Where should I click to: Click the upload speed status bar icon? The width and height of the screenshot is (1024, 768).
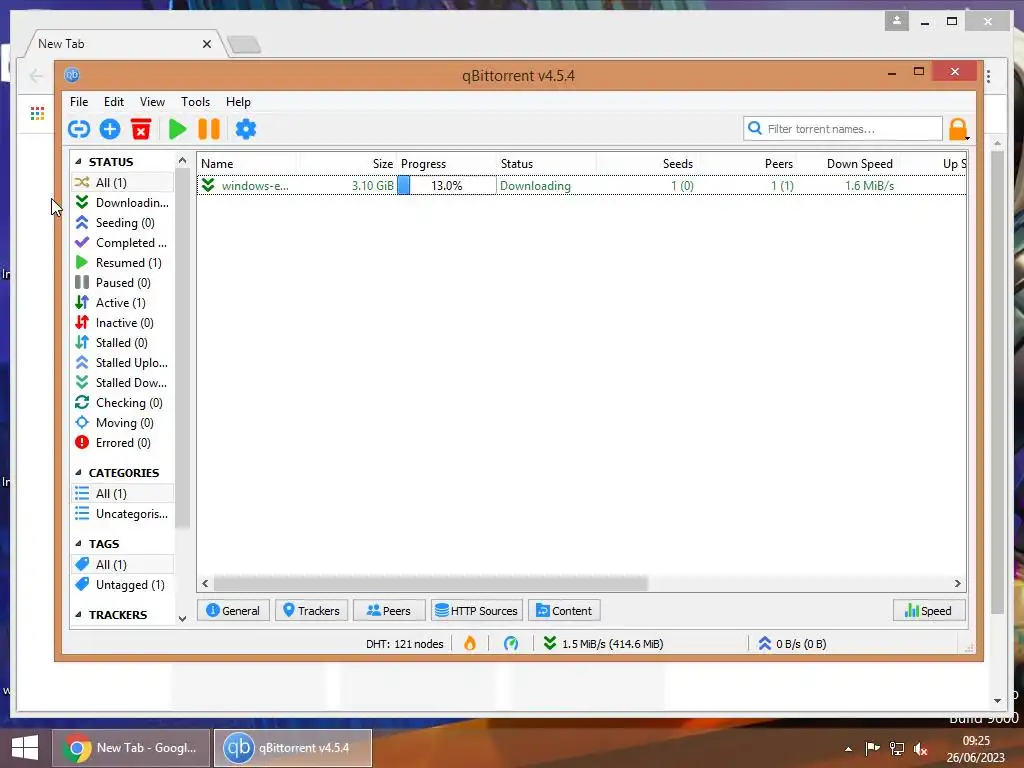click(765, 644)
